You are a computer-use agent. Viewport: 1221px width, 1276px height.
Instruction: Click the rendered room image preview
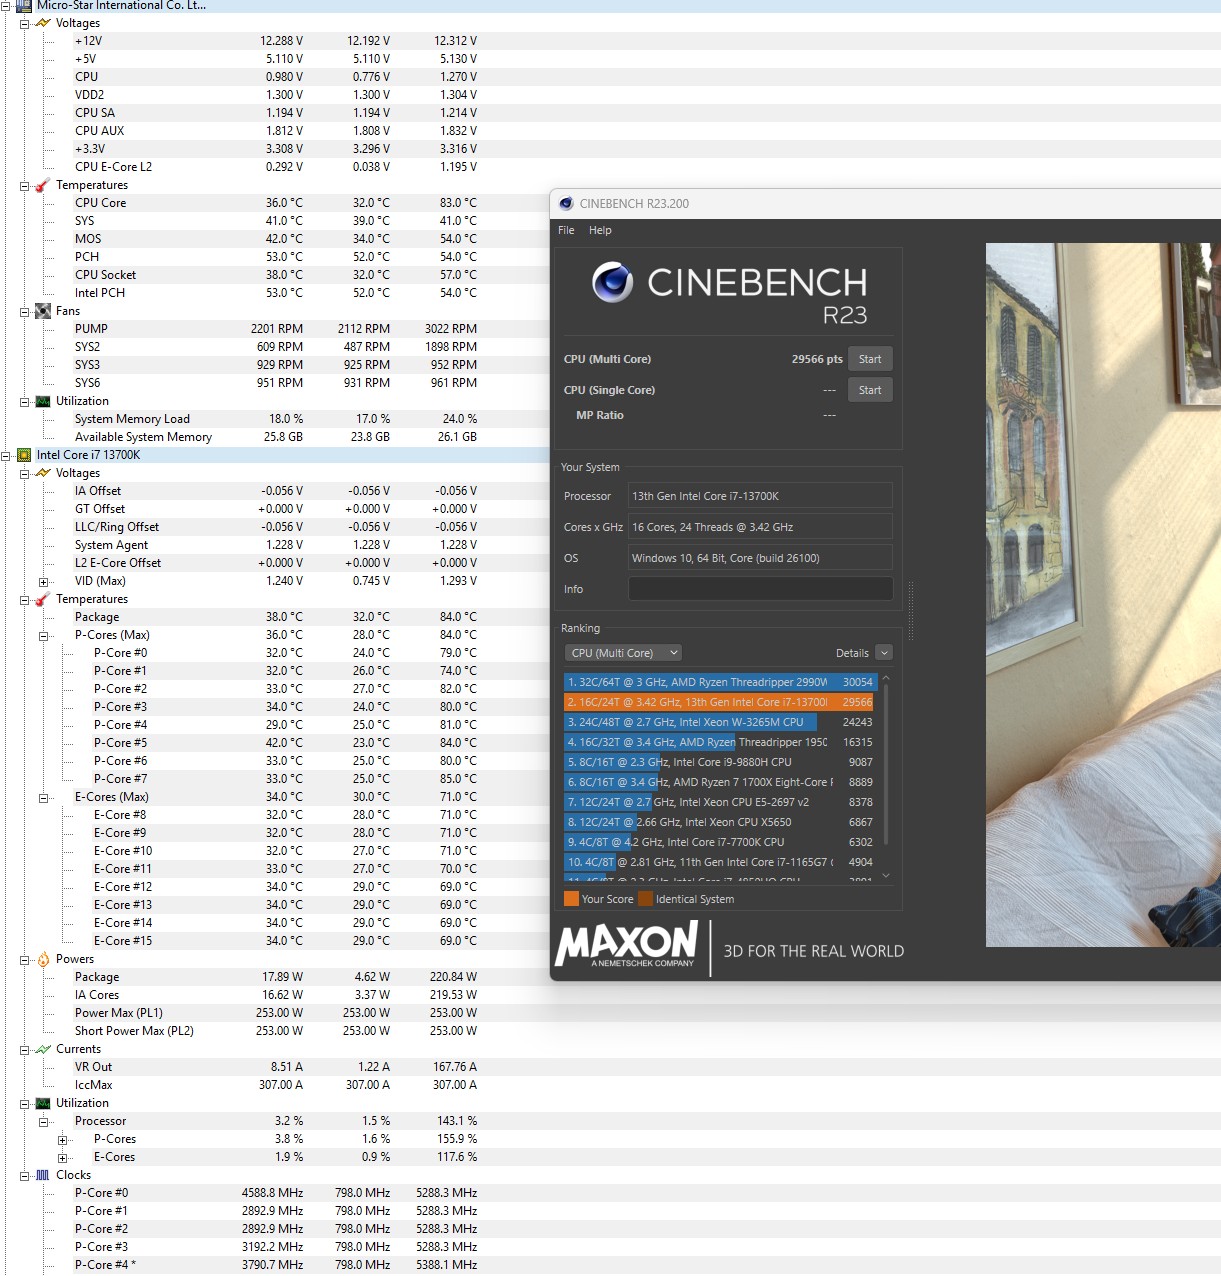pyautogui.click(x=1103, y=595)
